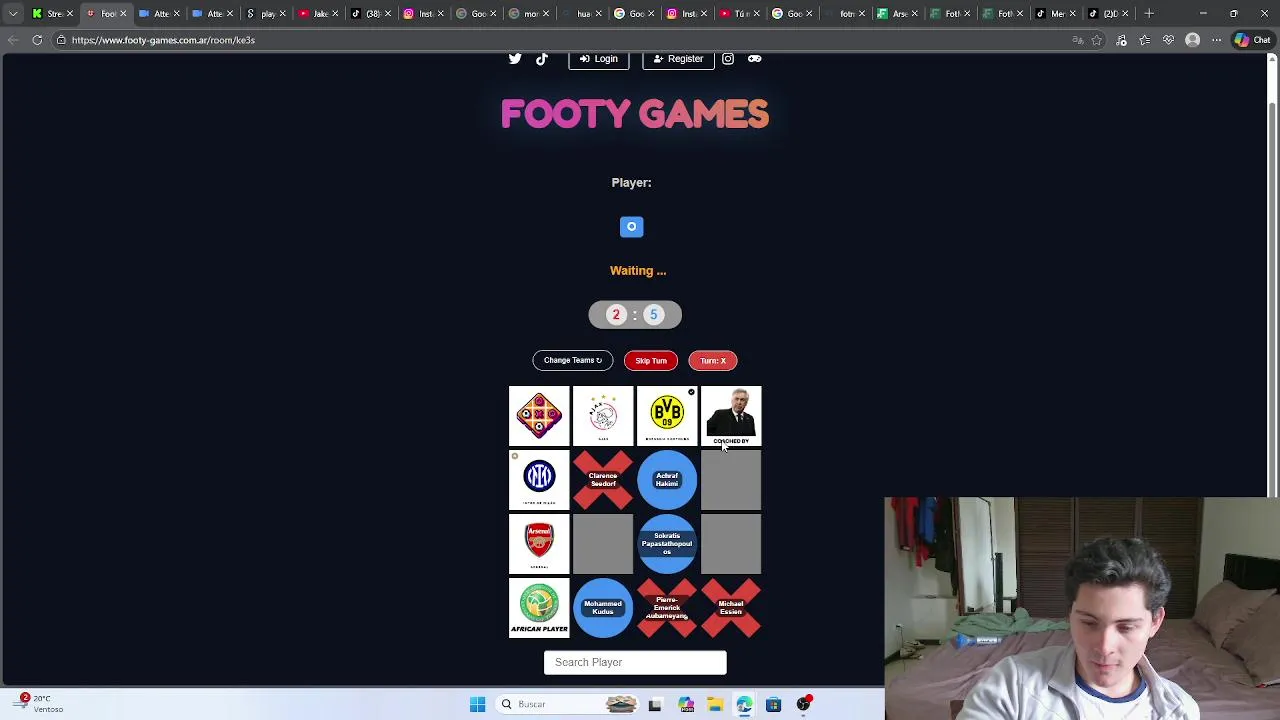1280x720 pixels.
Task: Open File Explorer from taskbar
Action: 715,704
